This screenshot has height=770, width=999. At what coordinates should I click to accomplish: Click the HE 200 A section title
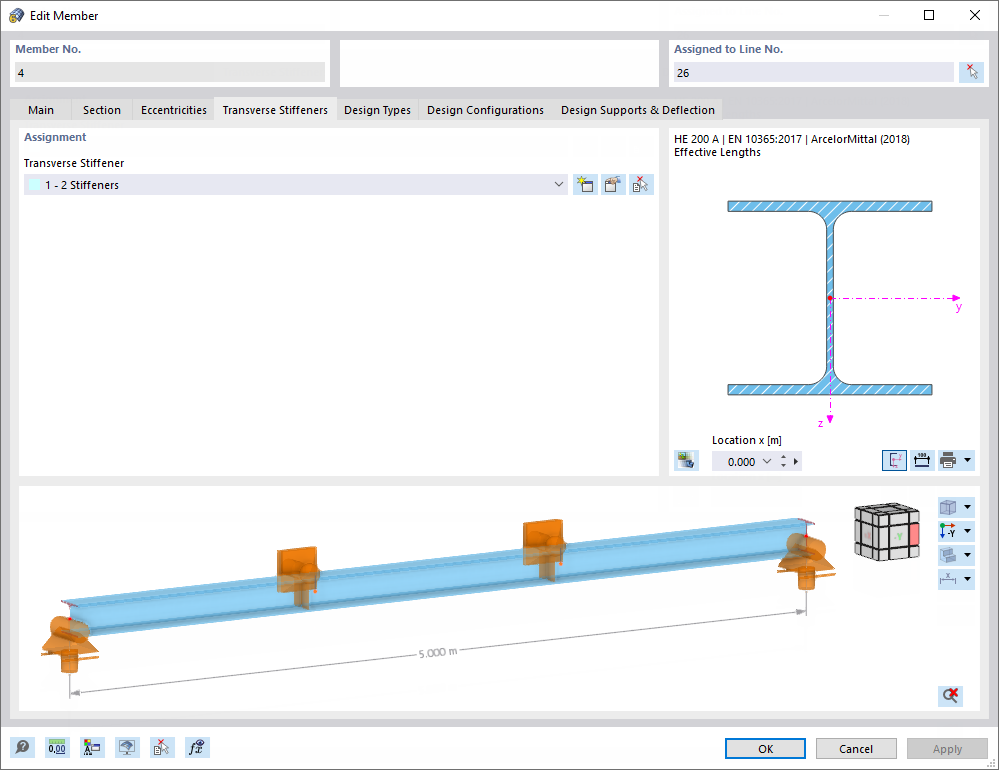click(x=792, y=139)
